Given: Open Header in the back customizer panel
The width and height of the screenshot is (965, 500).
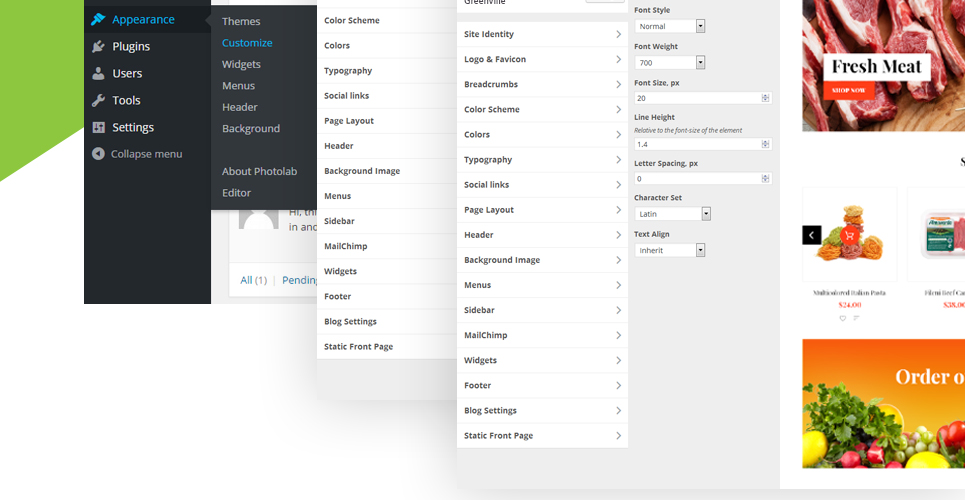Looking at the screenshot, I should [x=386, y=146].
